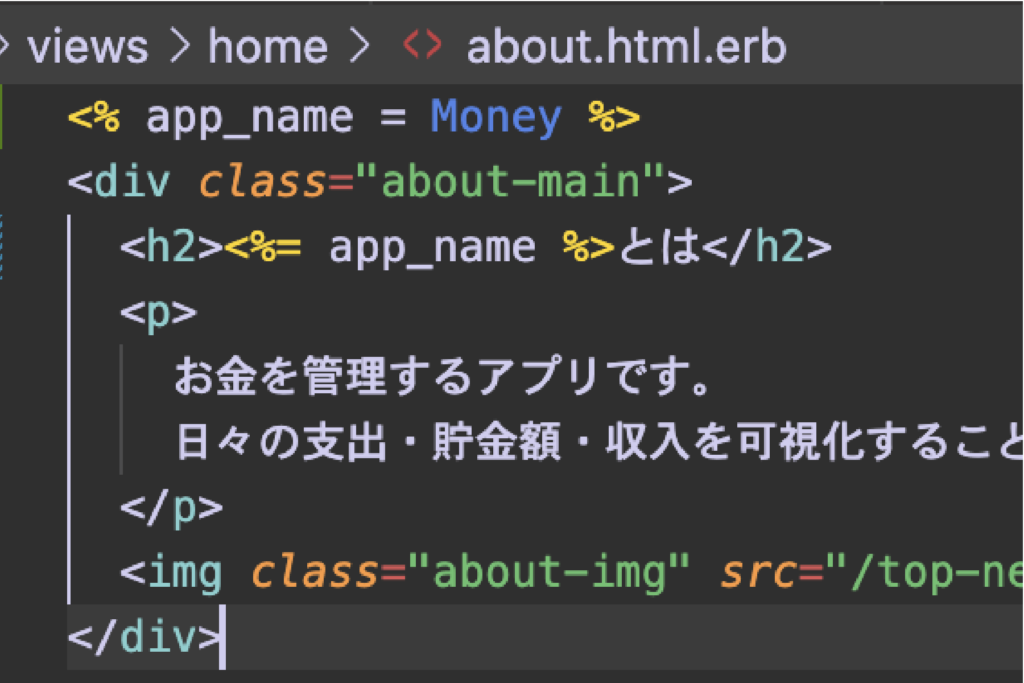This screenshot has height=683, width=1024.
Task: Open the views folder breadcrumb
Action: tap(88, 46)
